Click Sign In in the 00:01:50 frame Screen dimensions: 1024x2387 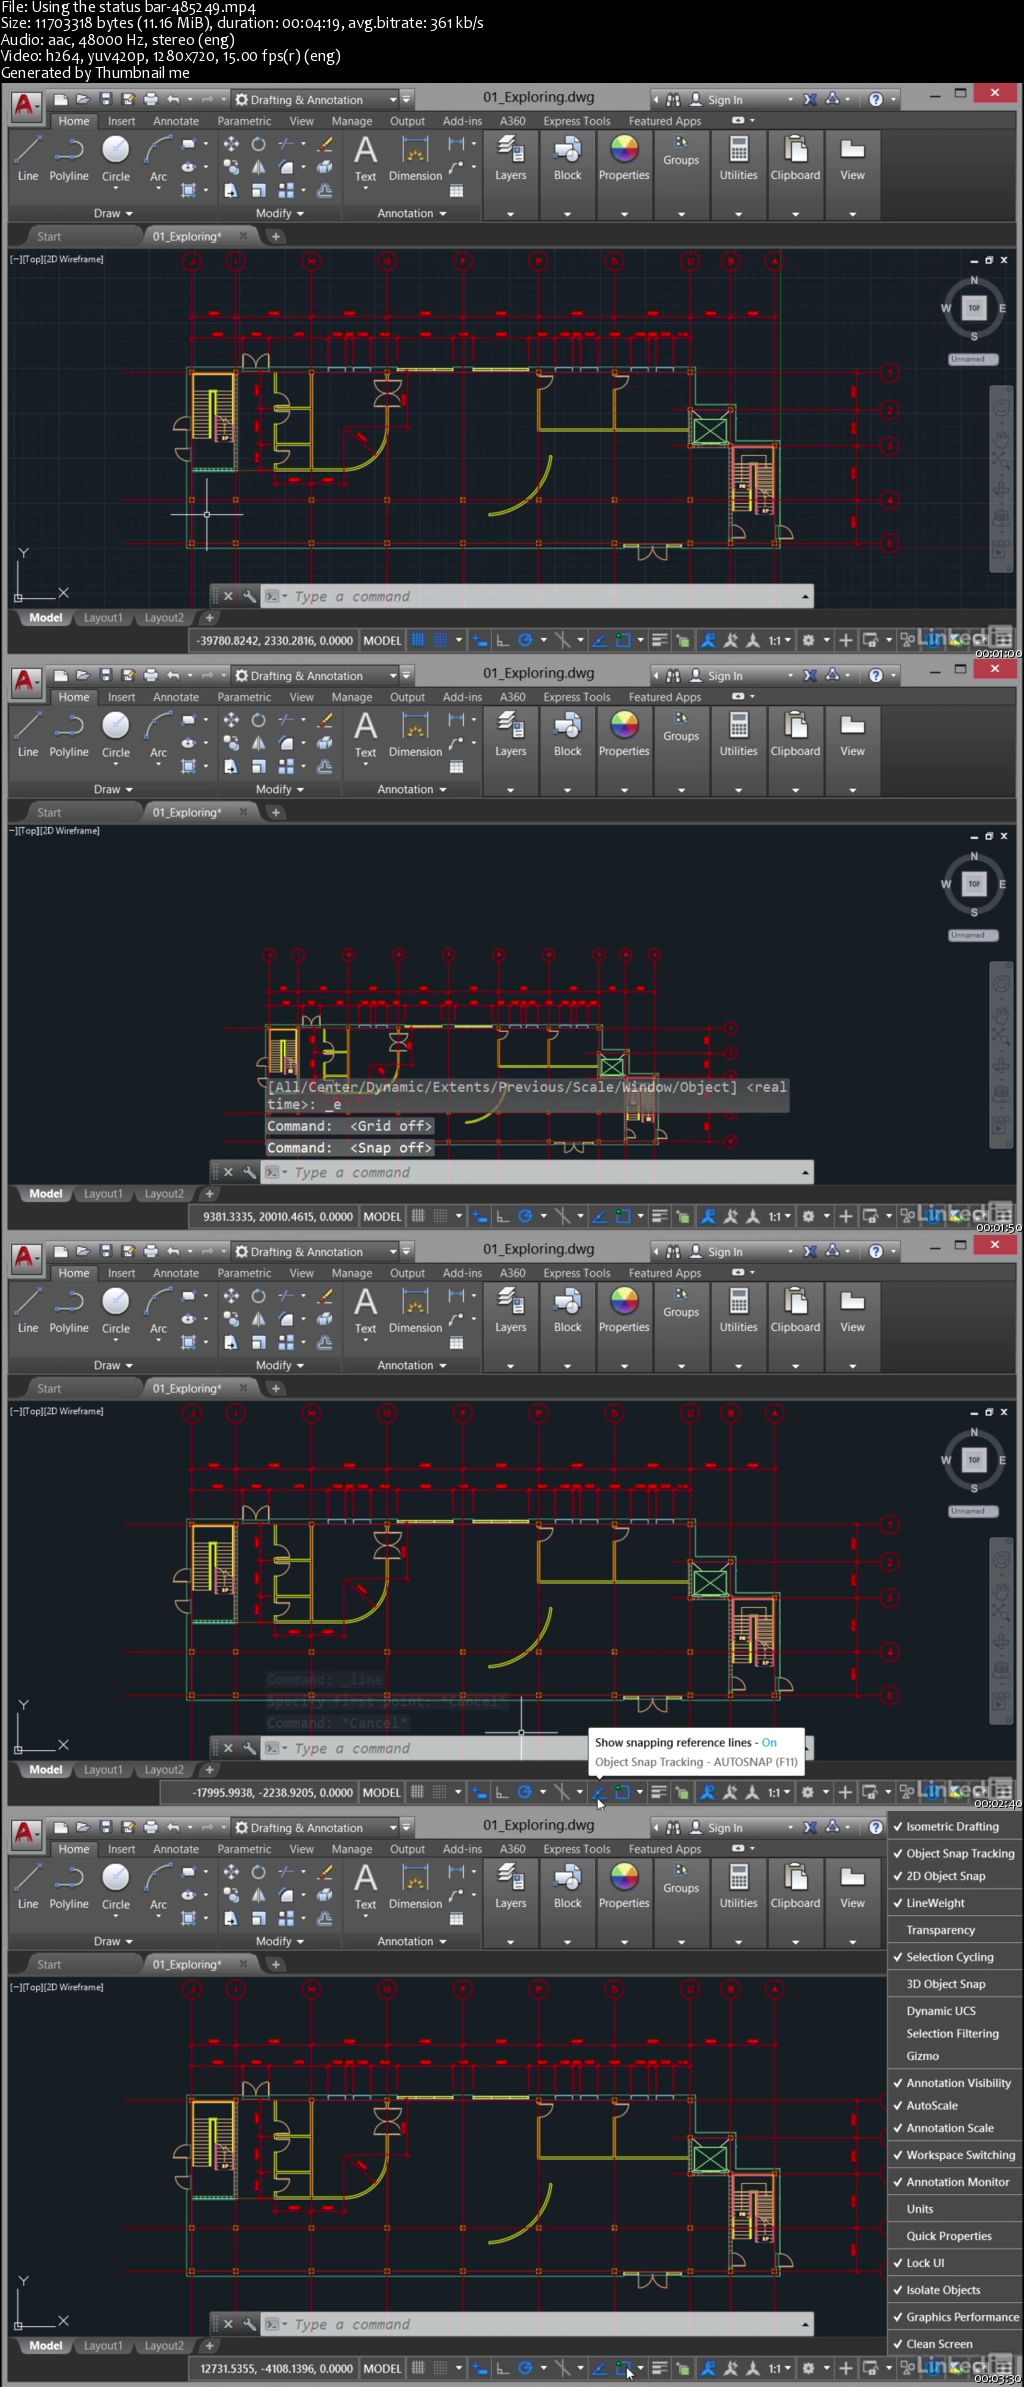725,676
